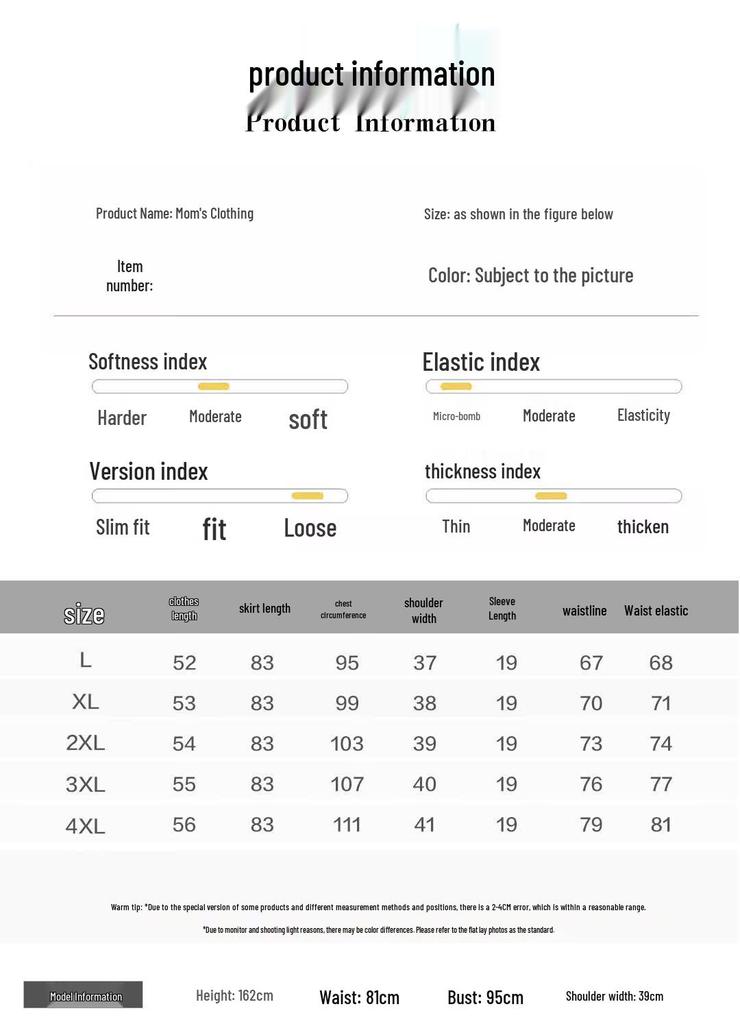Click the thickness index slider bar
The width and height of the screenshot is (740, 1024).
(x=553, y=496)
